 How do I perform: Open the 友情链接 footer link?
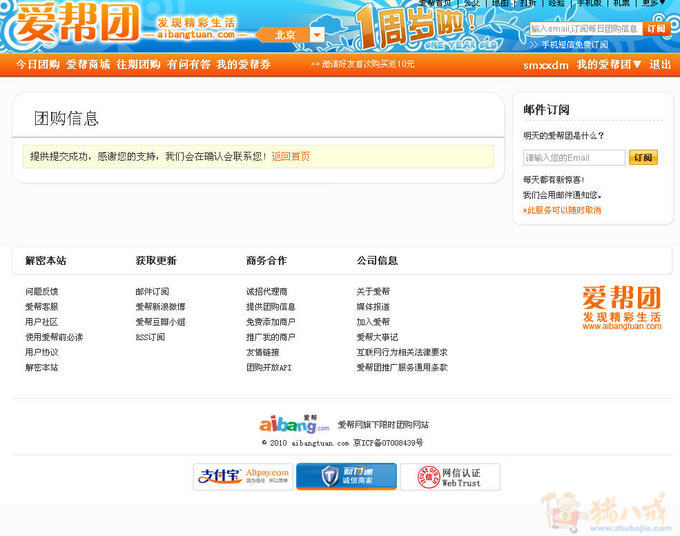pos(263,352)
